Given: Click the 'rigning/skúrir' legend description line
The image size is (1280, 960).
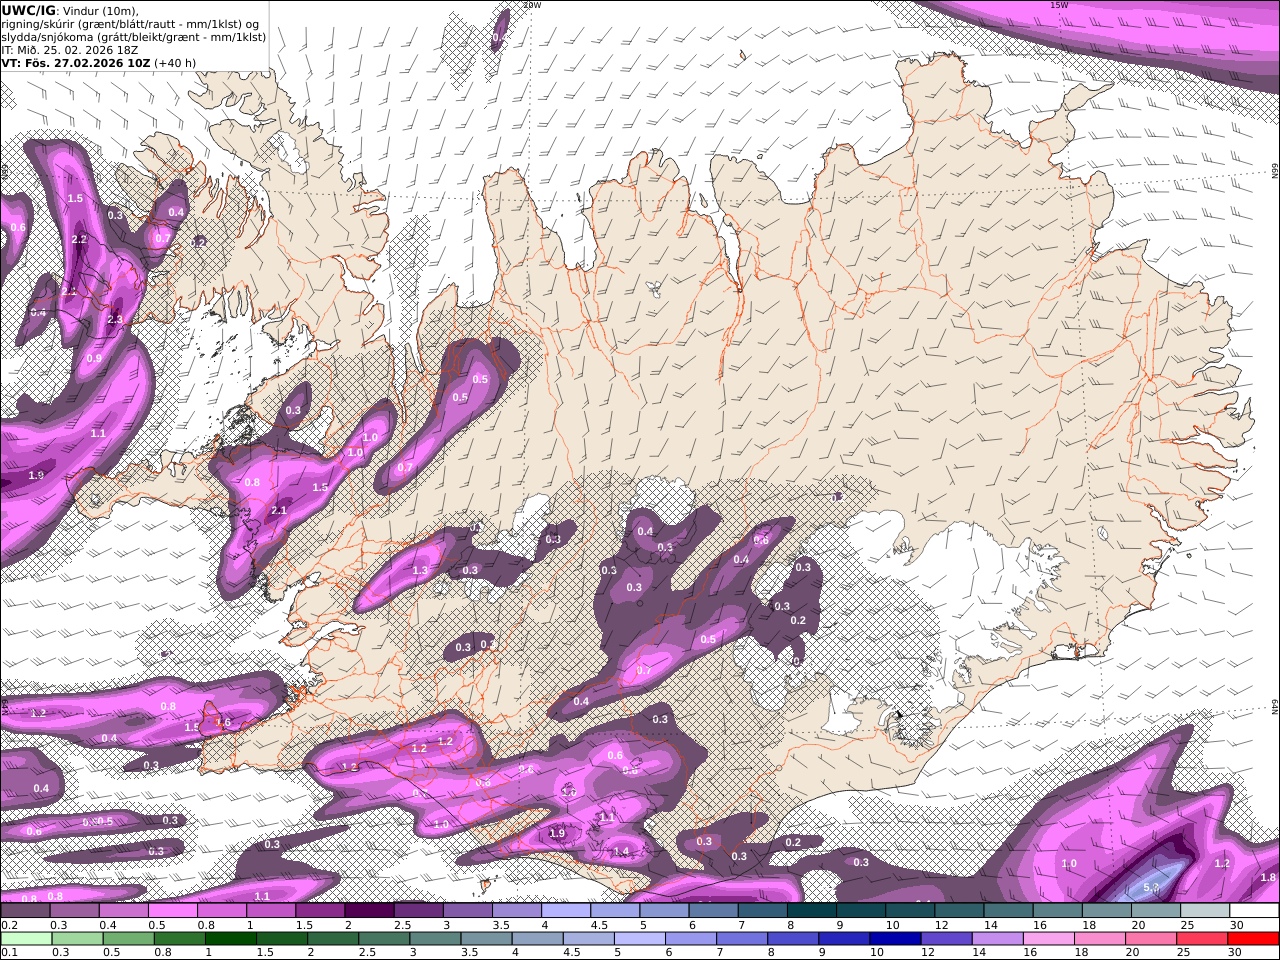Looking at the screenshot, I should pyautogui.click(x=131, y=23).
